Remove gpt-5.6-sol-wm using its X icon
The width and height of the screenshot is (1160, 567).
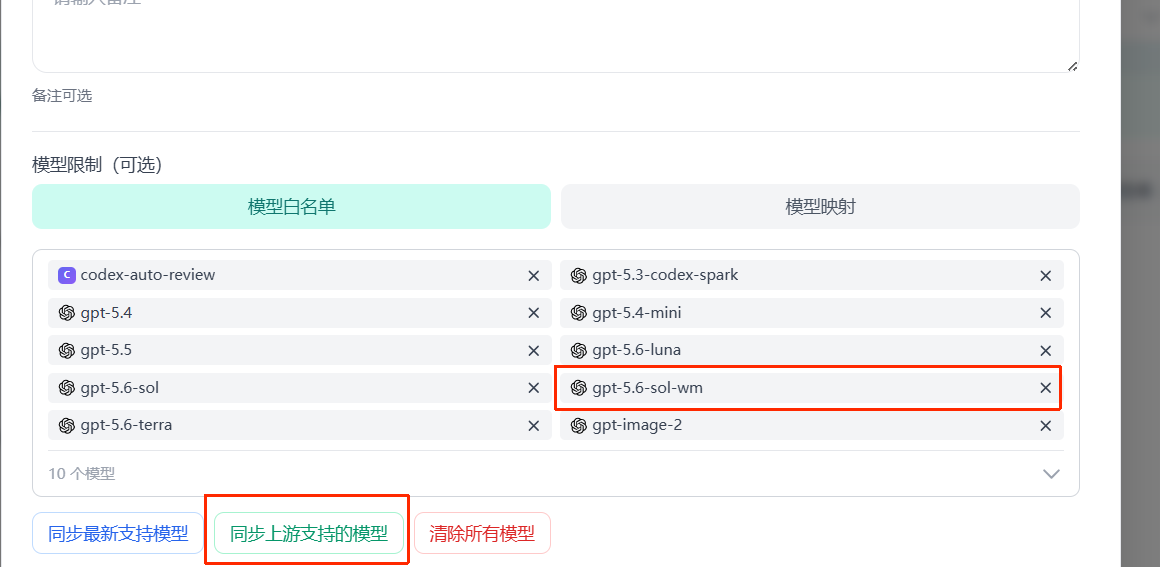coord(1045,388)
